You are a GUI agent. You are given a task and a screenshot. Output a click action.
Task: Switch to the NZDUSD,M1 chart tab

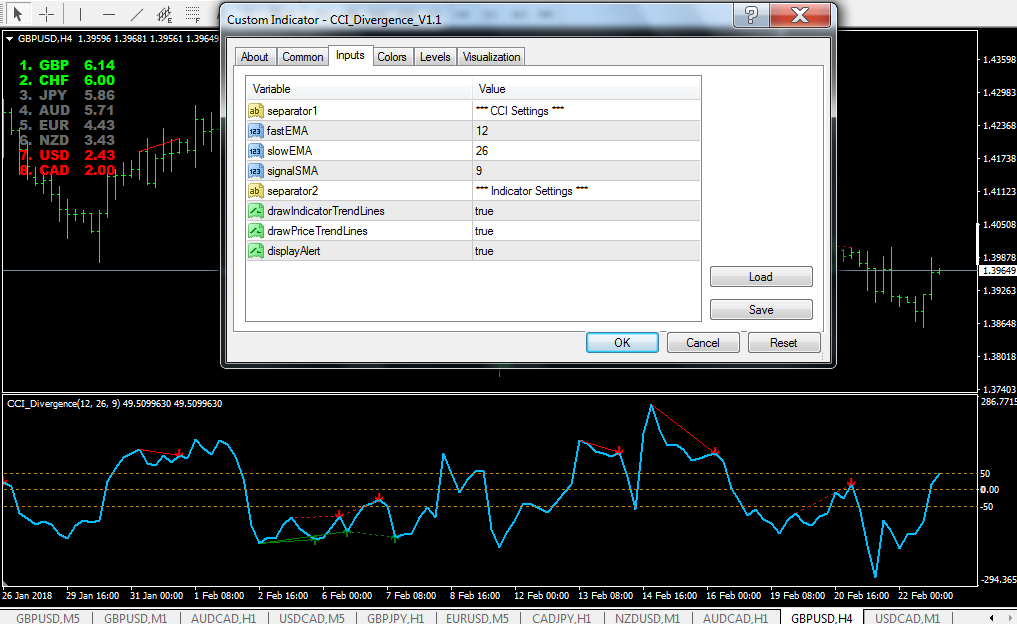coord(647,618)
